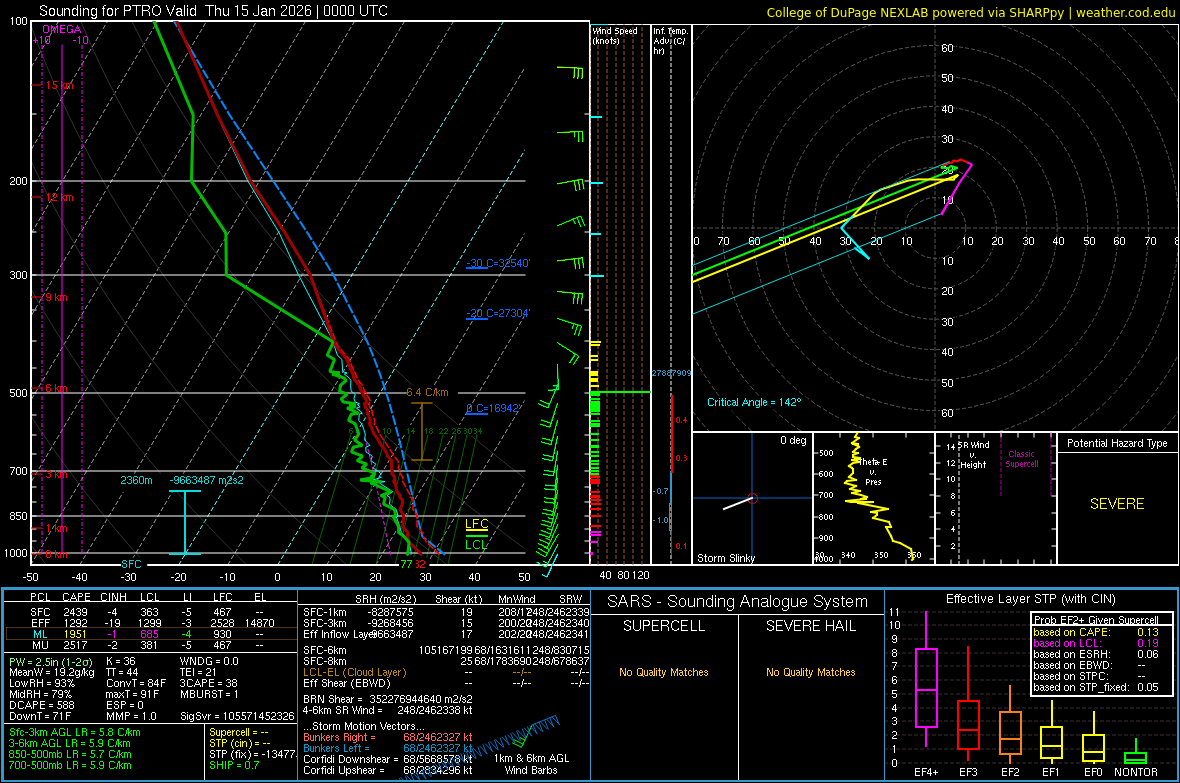Click the 'Potential Hazard Type' heading
The height and width of the screenshot is (783, 1180).
pyautogui.click(x=1117, y=443)
